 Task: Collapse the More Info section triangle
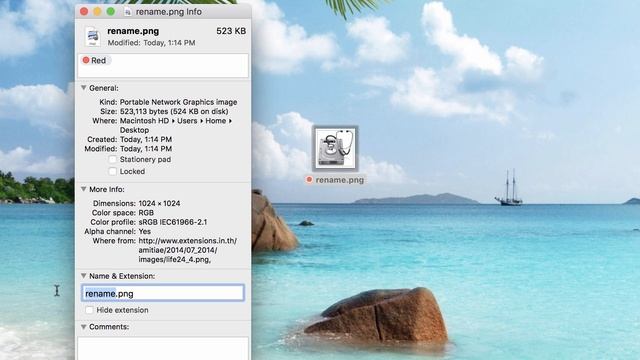84,189
